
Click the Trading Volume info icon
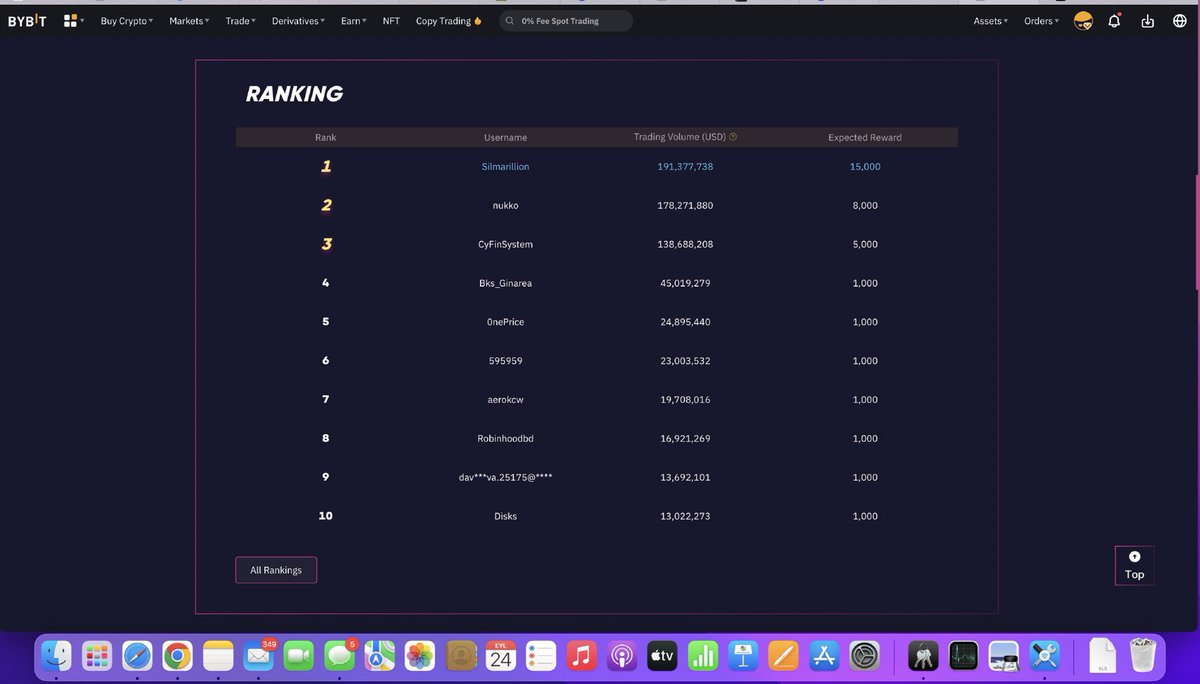click(734, 137)
